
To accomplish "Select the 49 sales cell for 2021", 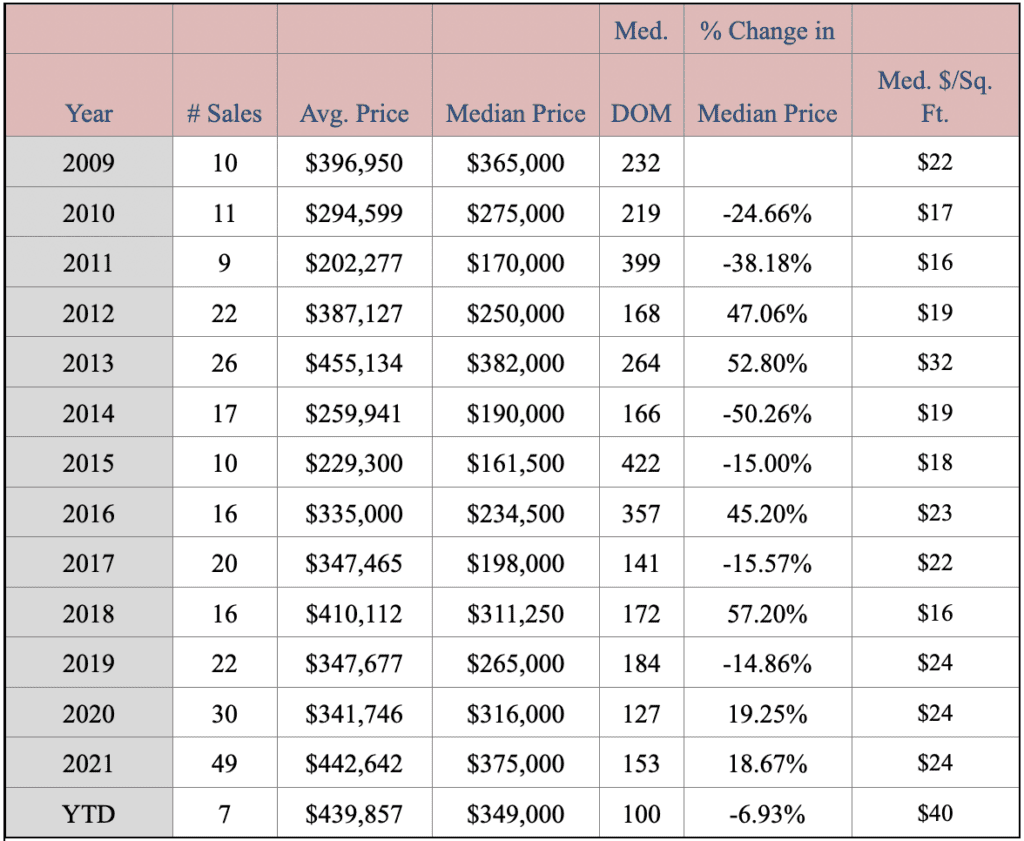I will point(224,763).
